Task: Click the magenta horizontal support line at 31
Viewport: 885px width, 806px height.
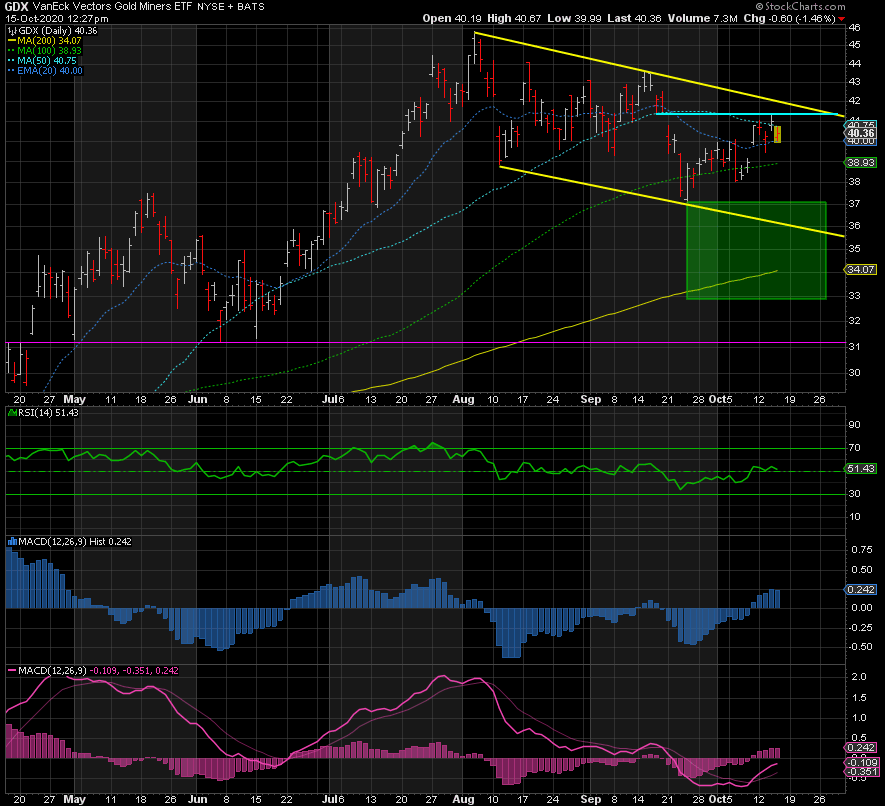Action: coord(426,343)
